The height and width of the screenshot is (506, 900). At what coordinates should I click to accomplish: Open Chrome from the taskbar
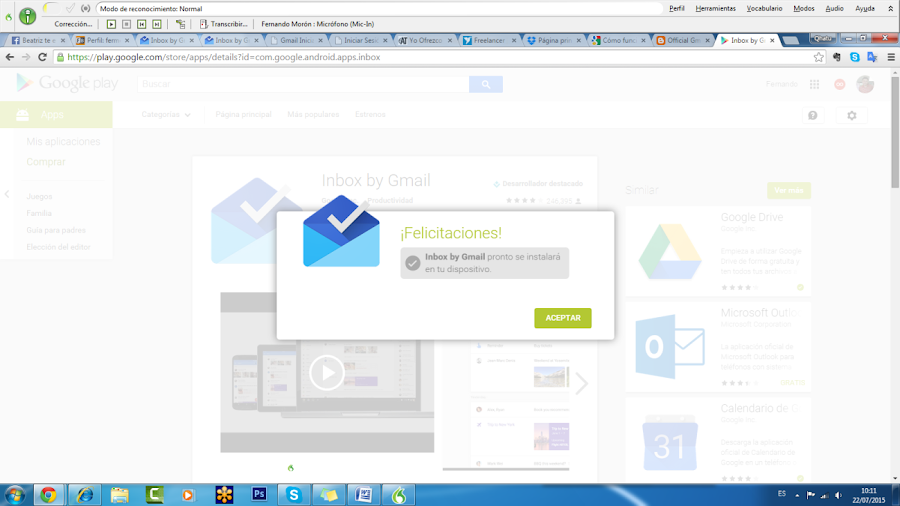coord(48,495)
